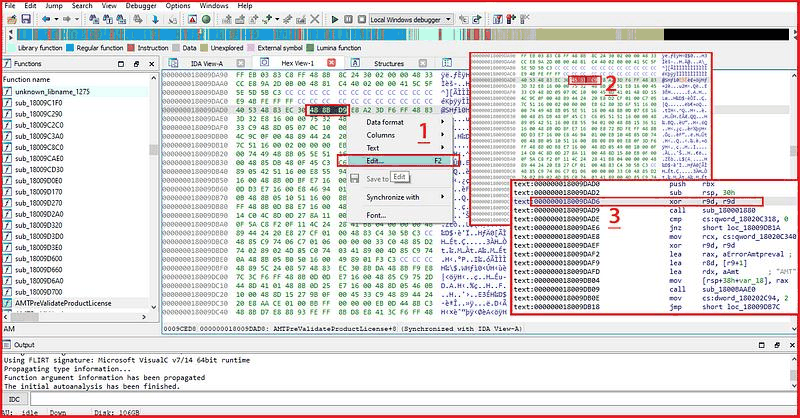Float the Functions panel

click(x=136, y=64)
